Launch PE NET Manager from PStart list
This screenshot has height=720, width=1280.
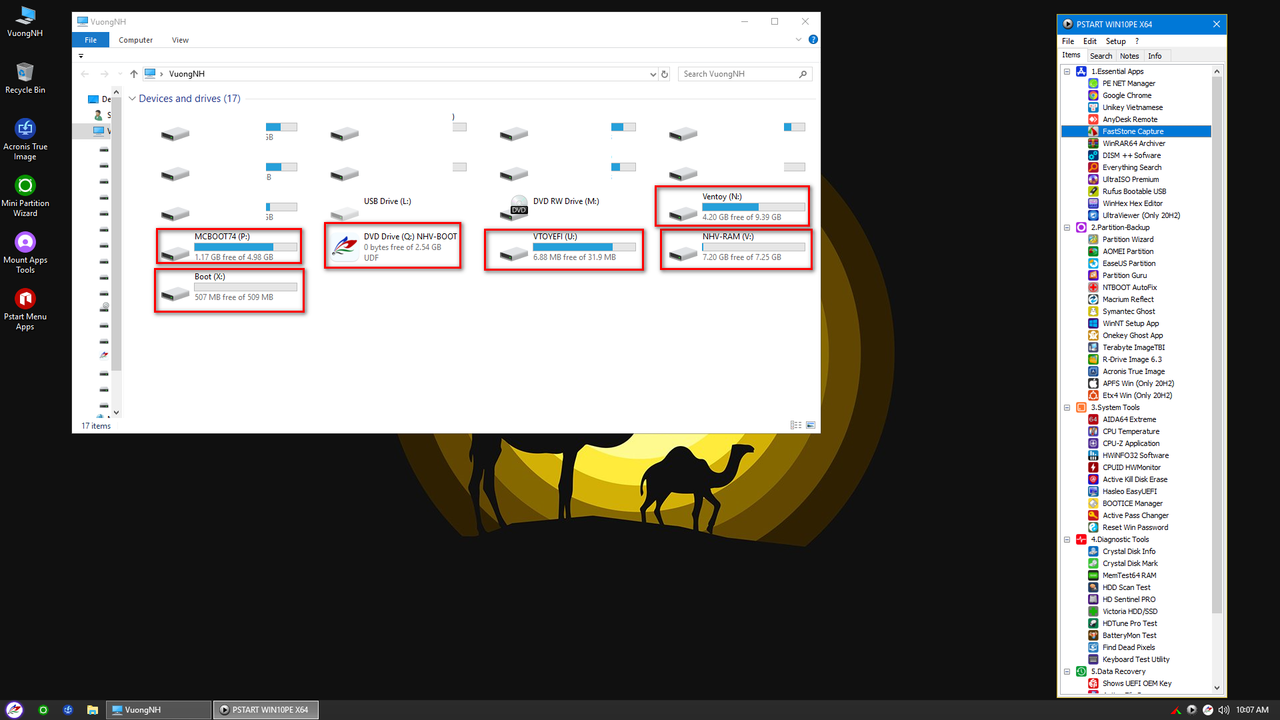coord(1128,83)
